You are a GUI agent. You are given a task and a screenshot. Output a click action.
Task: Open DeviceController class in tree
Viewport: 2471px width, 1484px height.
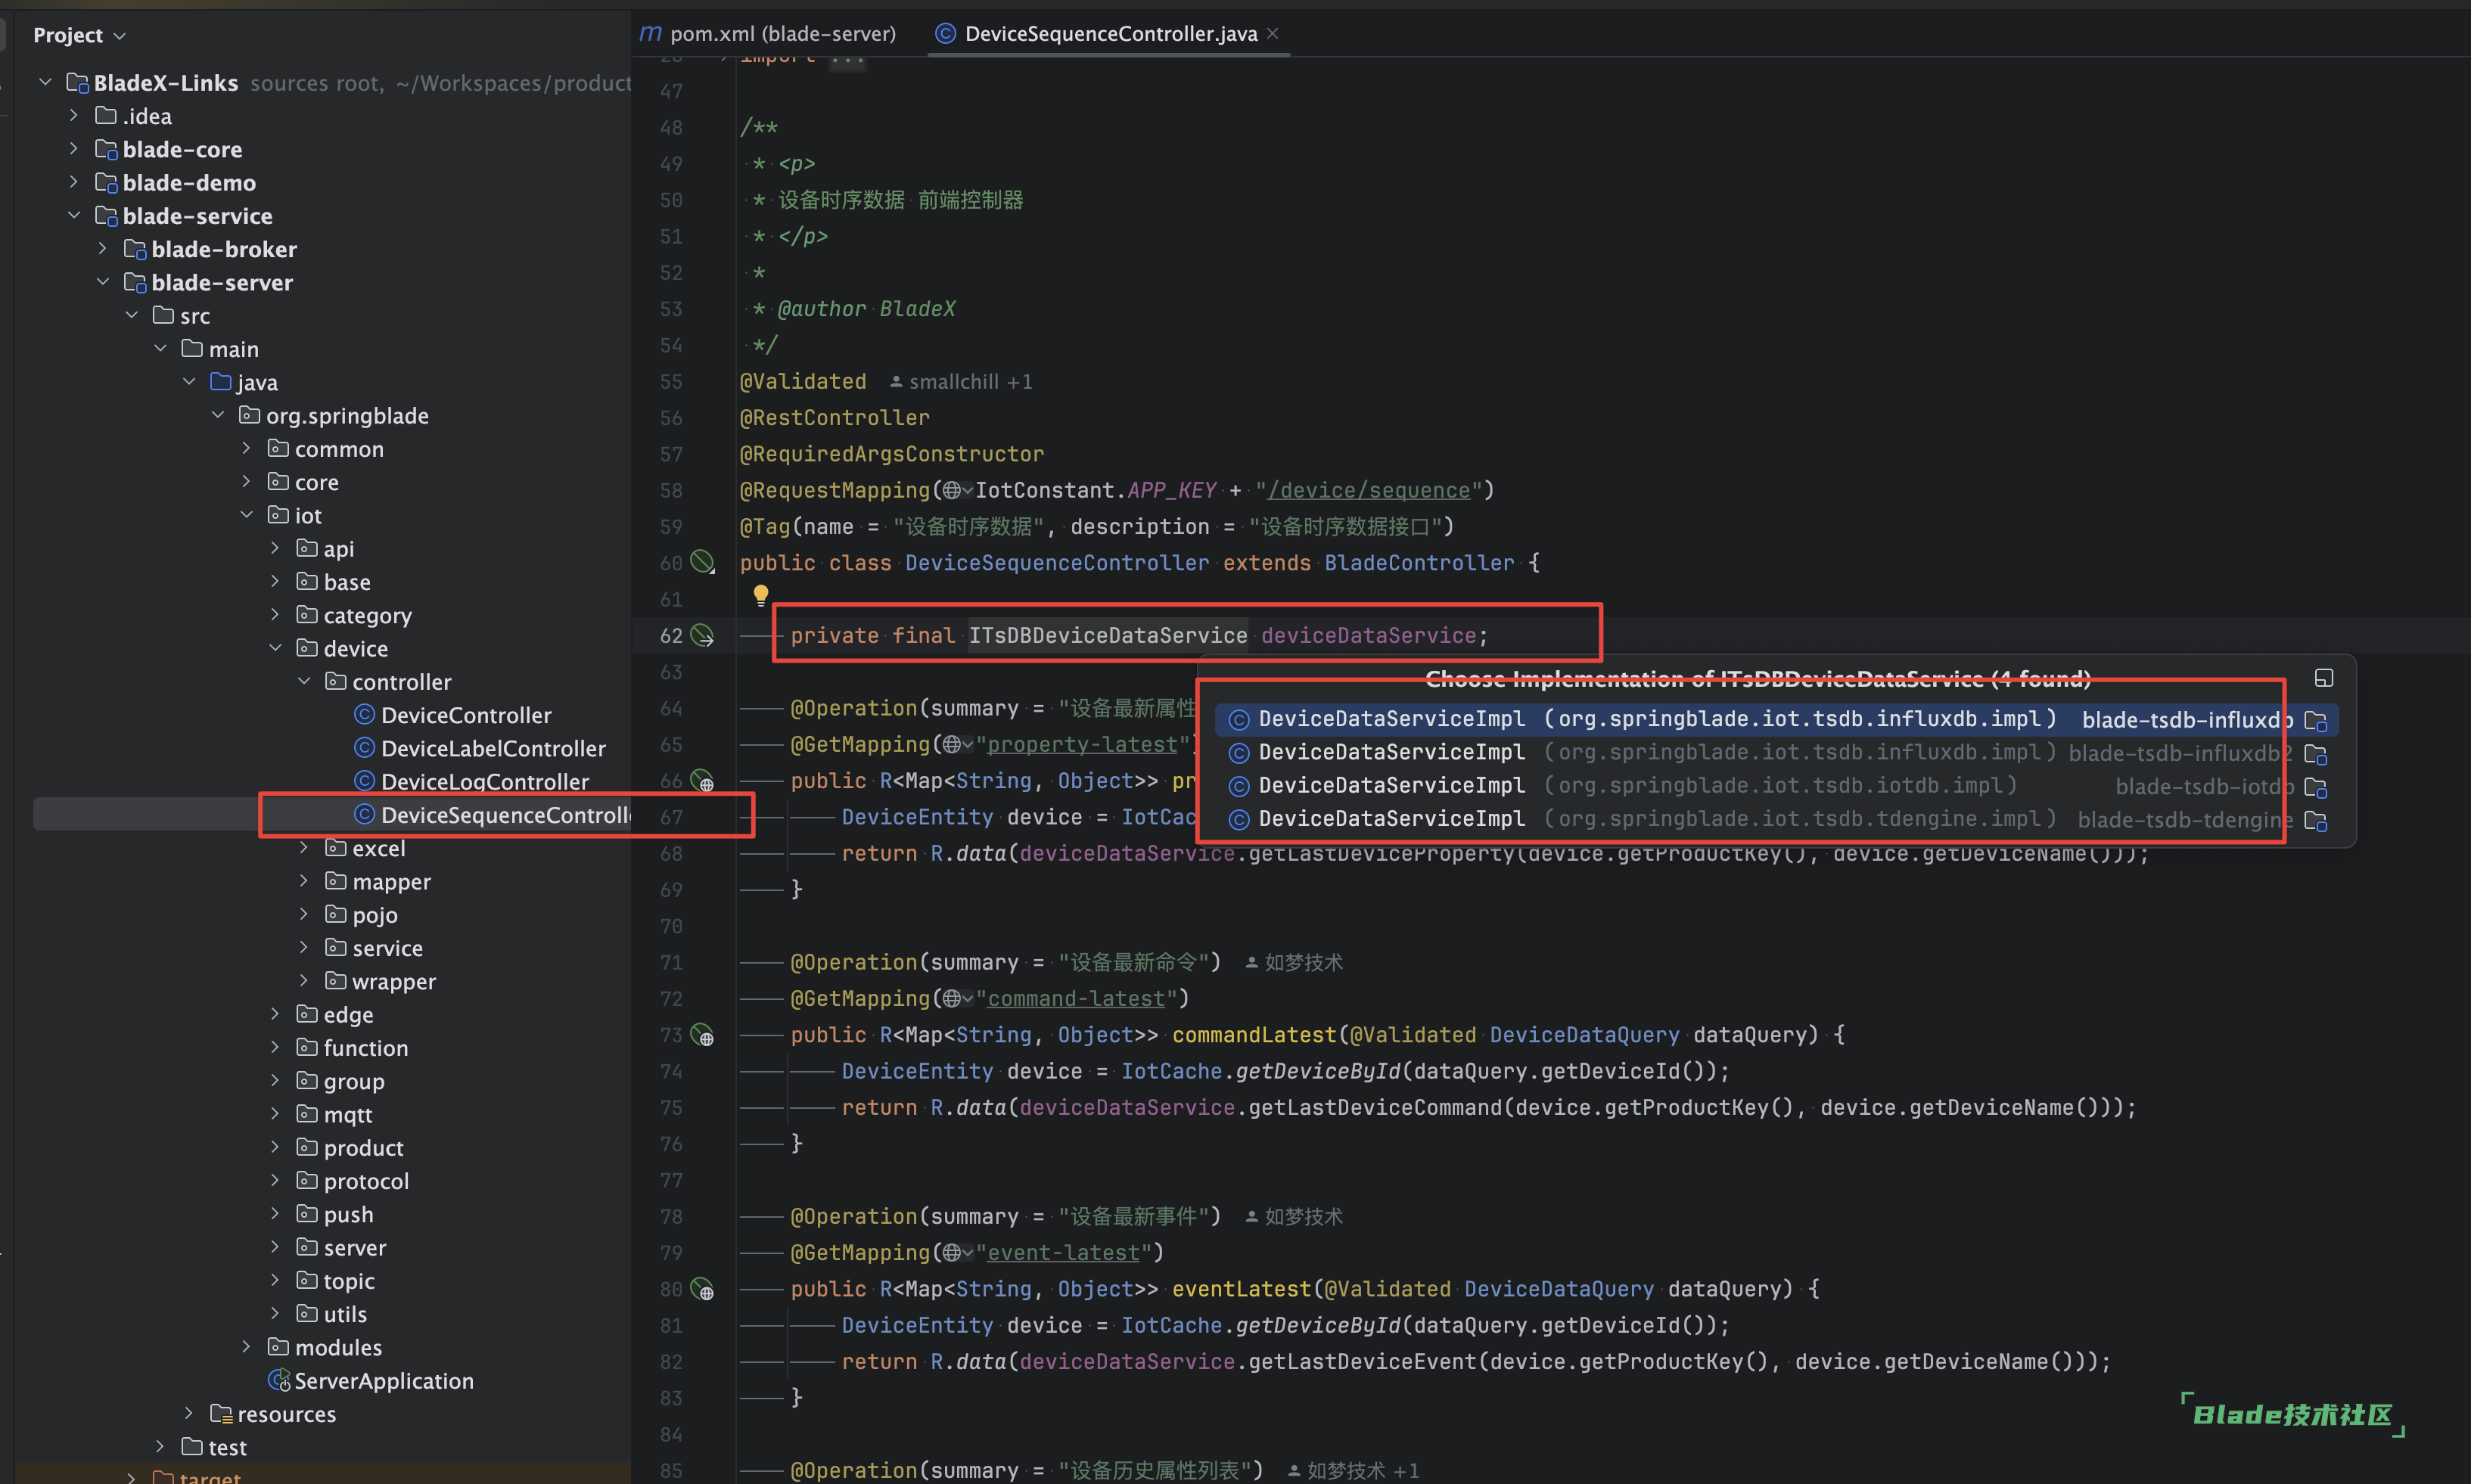tap(466, 715)
